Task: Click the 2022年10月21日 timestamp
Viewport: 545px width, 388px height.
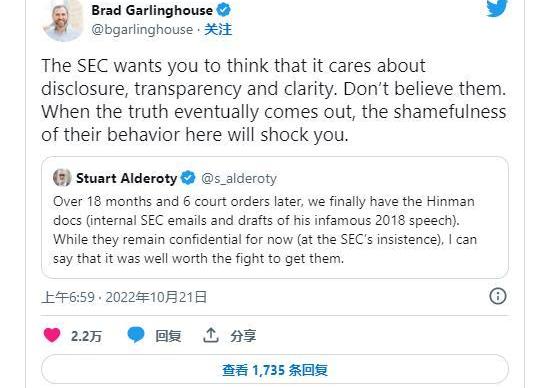Action: pyautogui.click(x=156, y=297)
